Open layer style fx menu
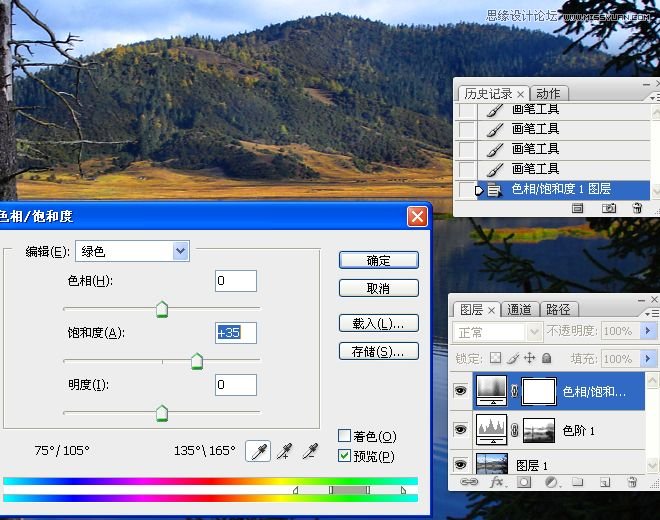The width and height of the screenshot is (660, 520). click(497, 482)
